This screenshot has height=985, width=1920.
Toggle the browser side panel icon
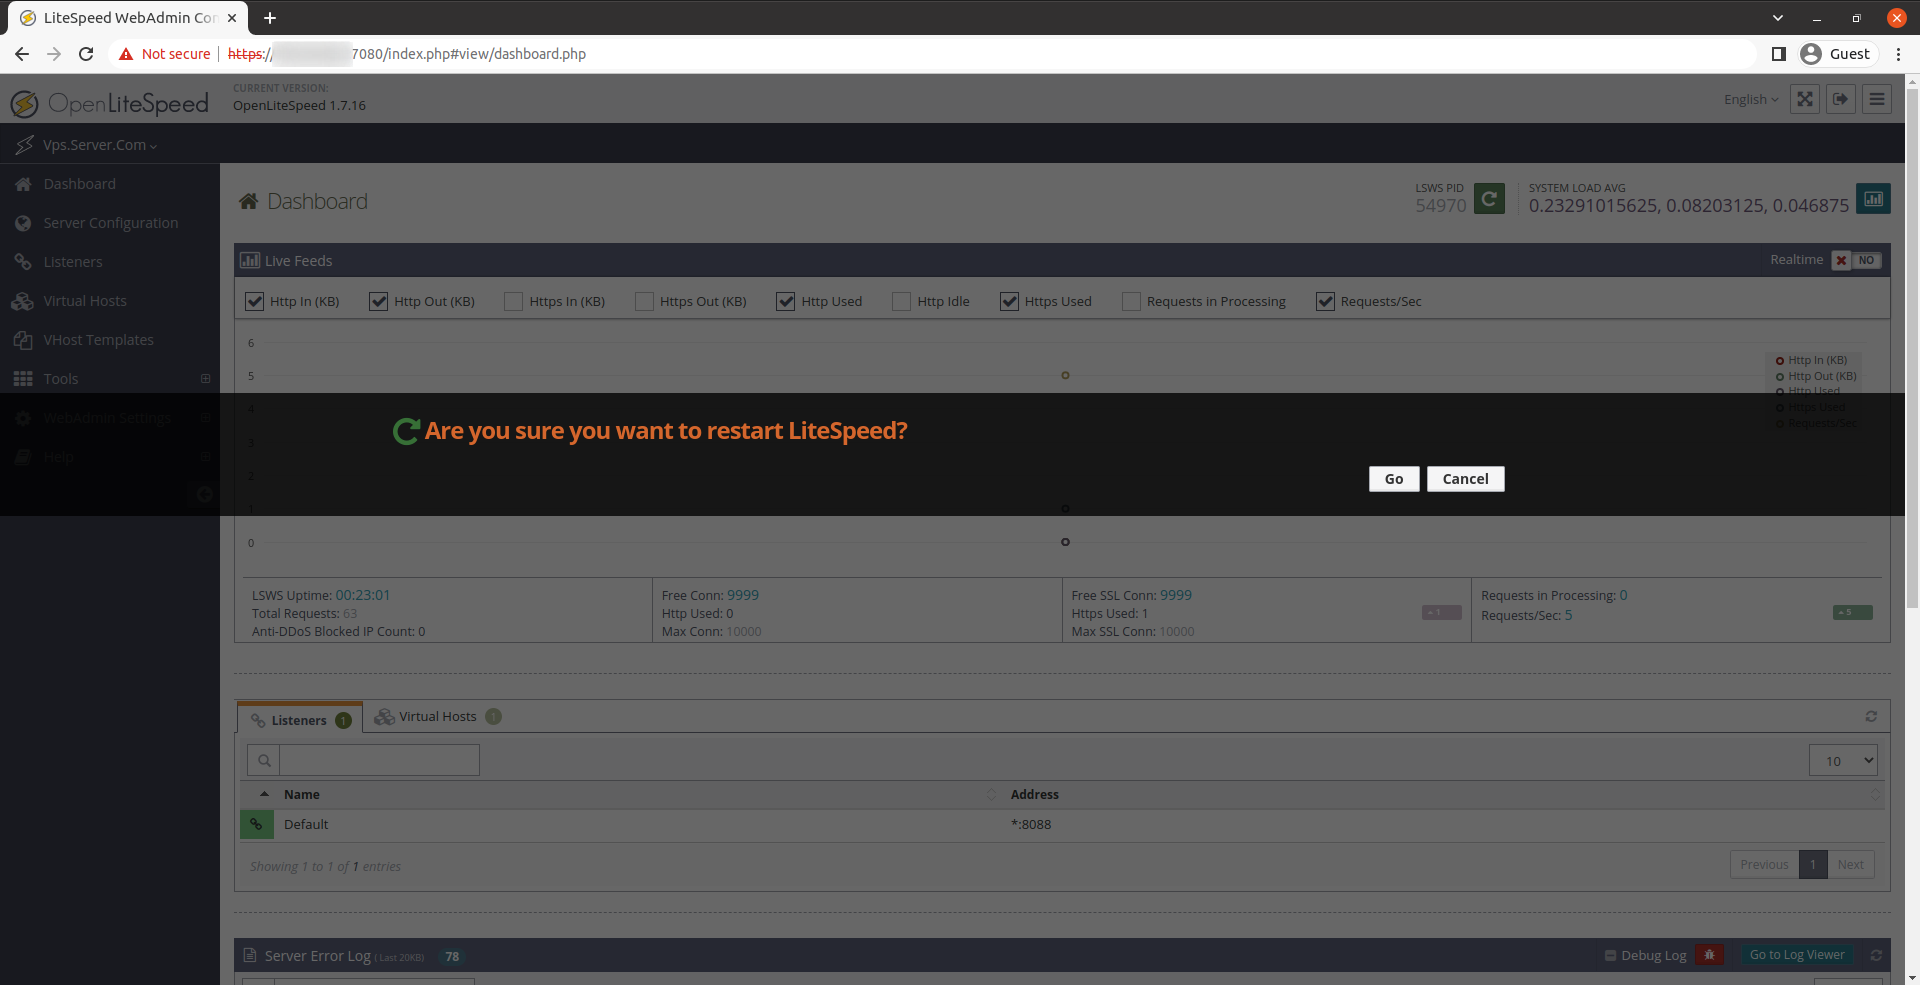(1778, 54)
